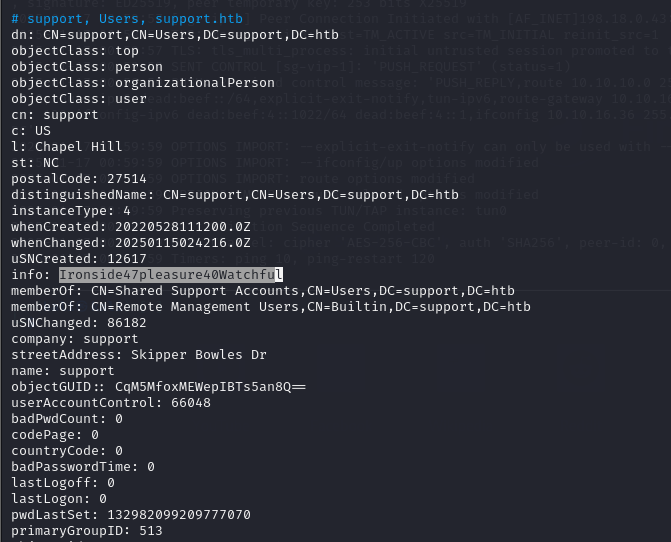Click the "badPasswordTime: 0" line
Screen dimensions: 671x542
coord(82,467)
